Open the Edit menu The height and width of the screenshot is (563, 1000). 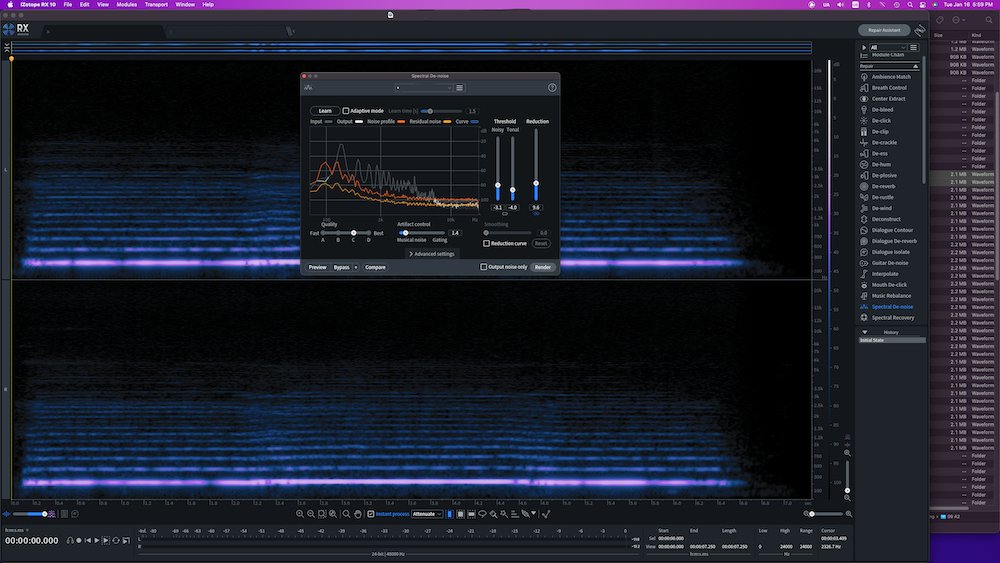coord(84,4)
